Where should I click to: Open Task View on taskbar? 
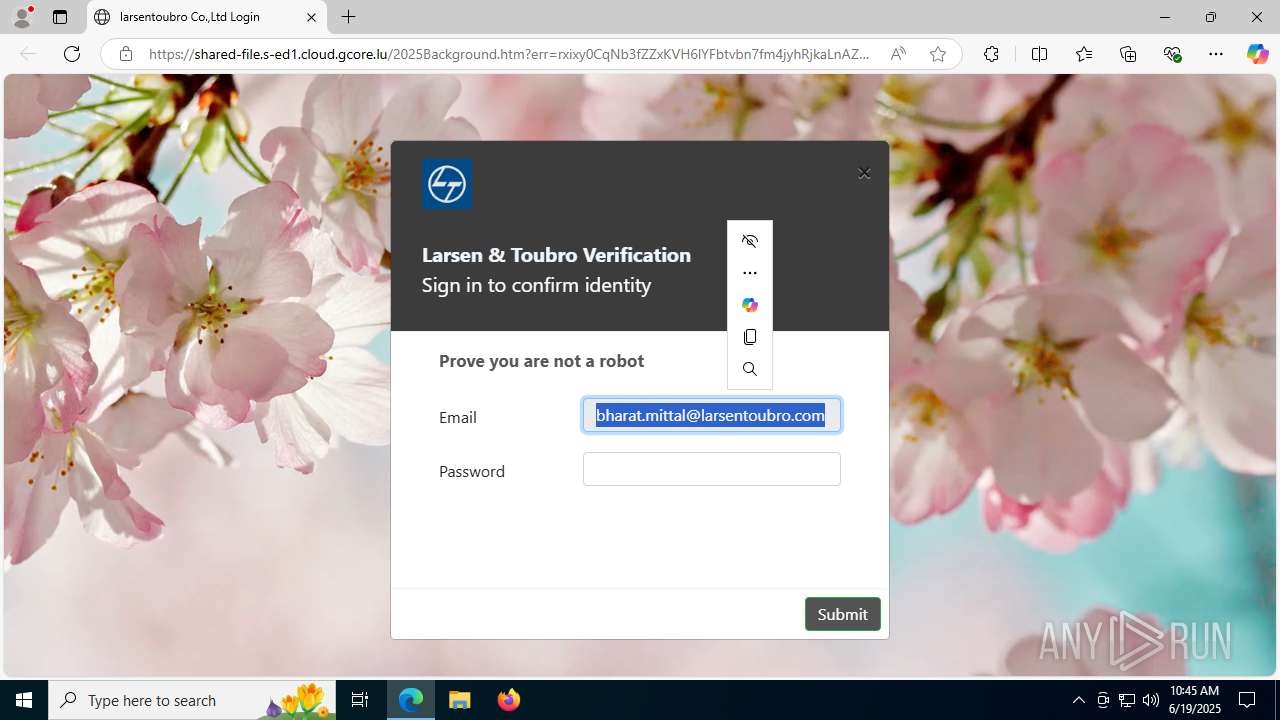click(360, 700)
